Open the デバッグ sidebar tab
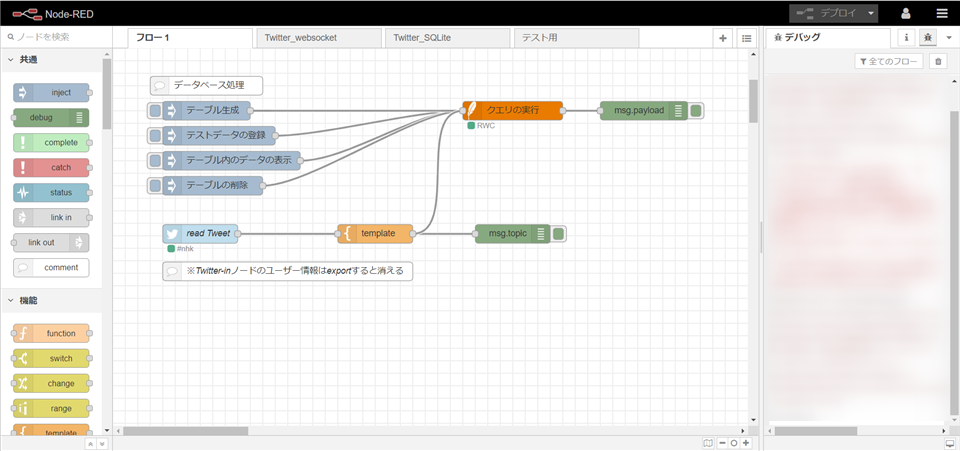Image resolution: width=960 pixels, height=451 pixels. point(828,38)
